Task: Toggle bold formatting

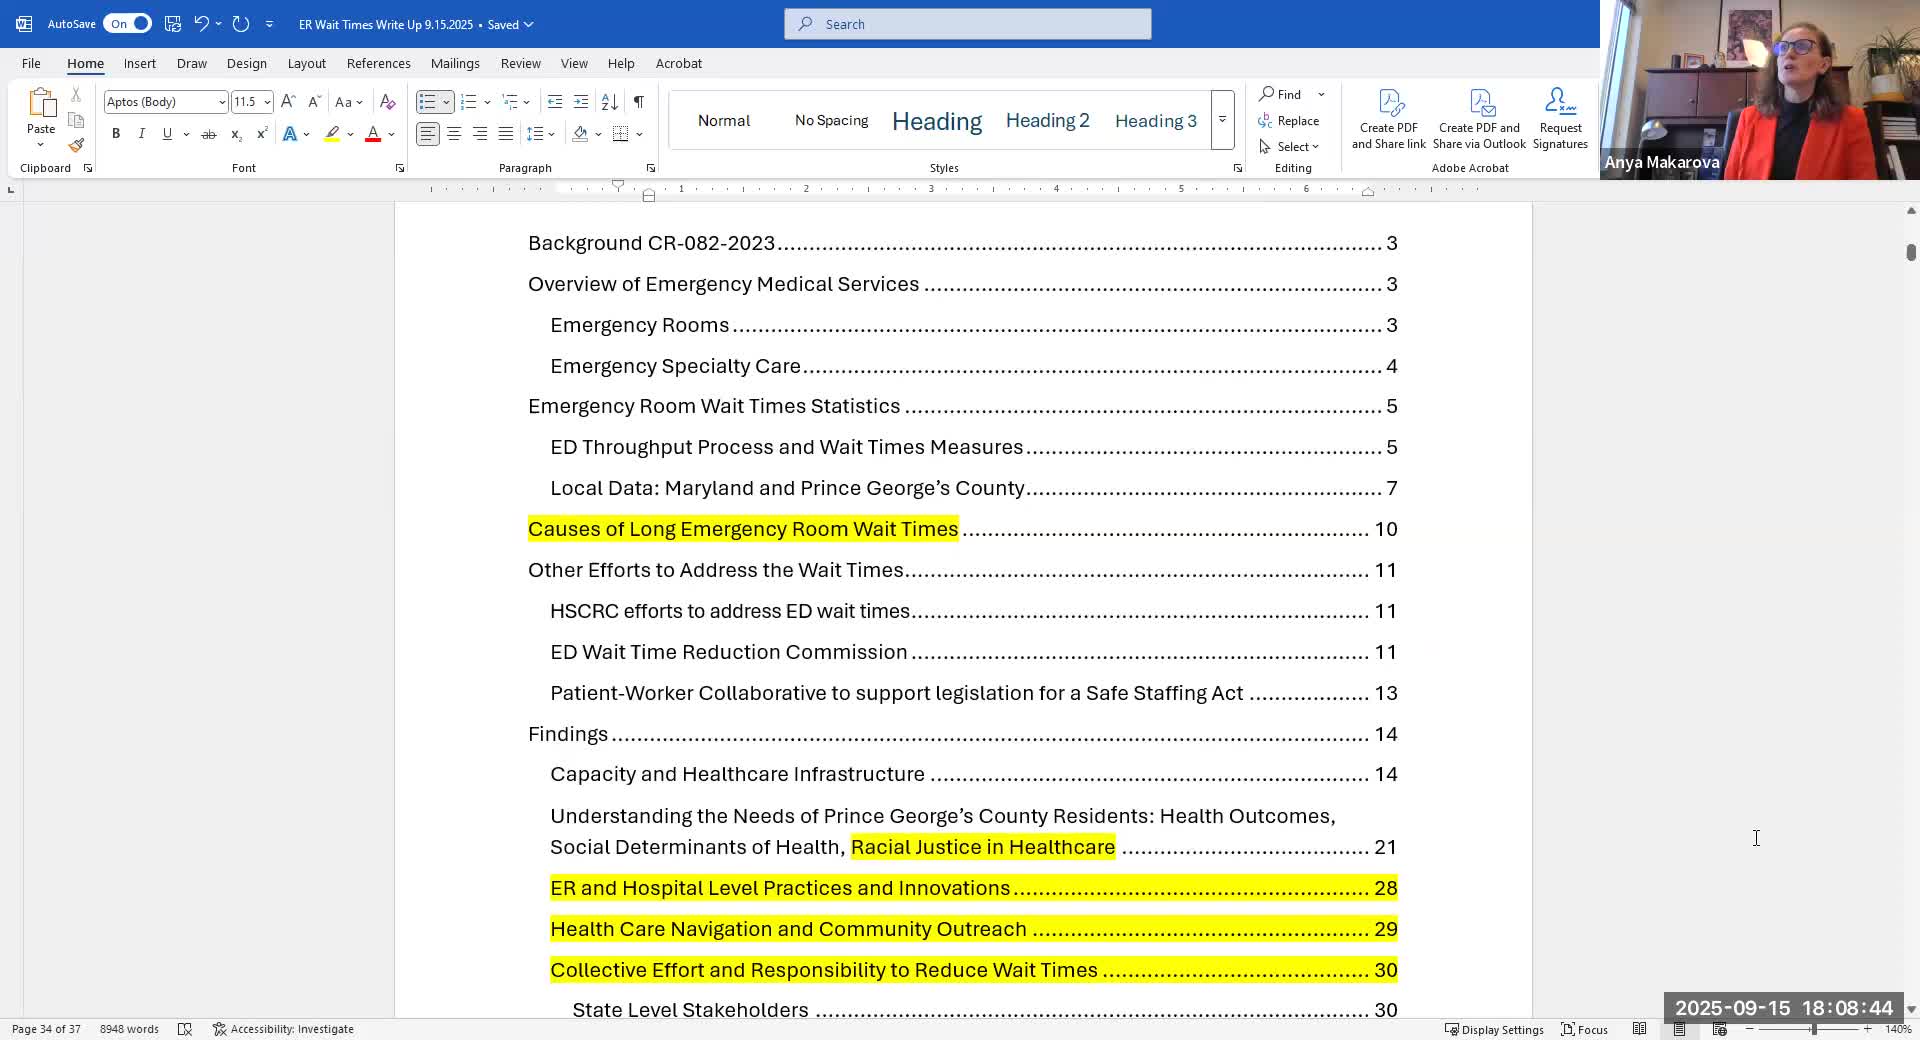Action: (x=116, y=134)
